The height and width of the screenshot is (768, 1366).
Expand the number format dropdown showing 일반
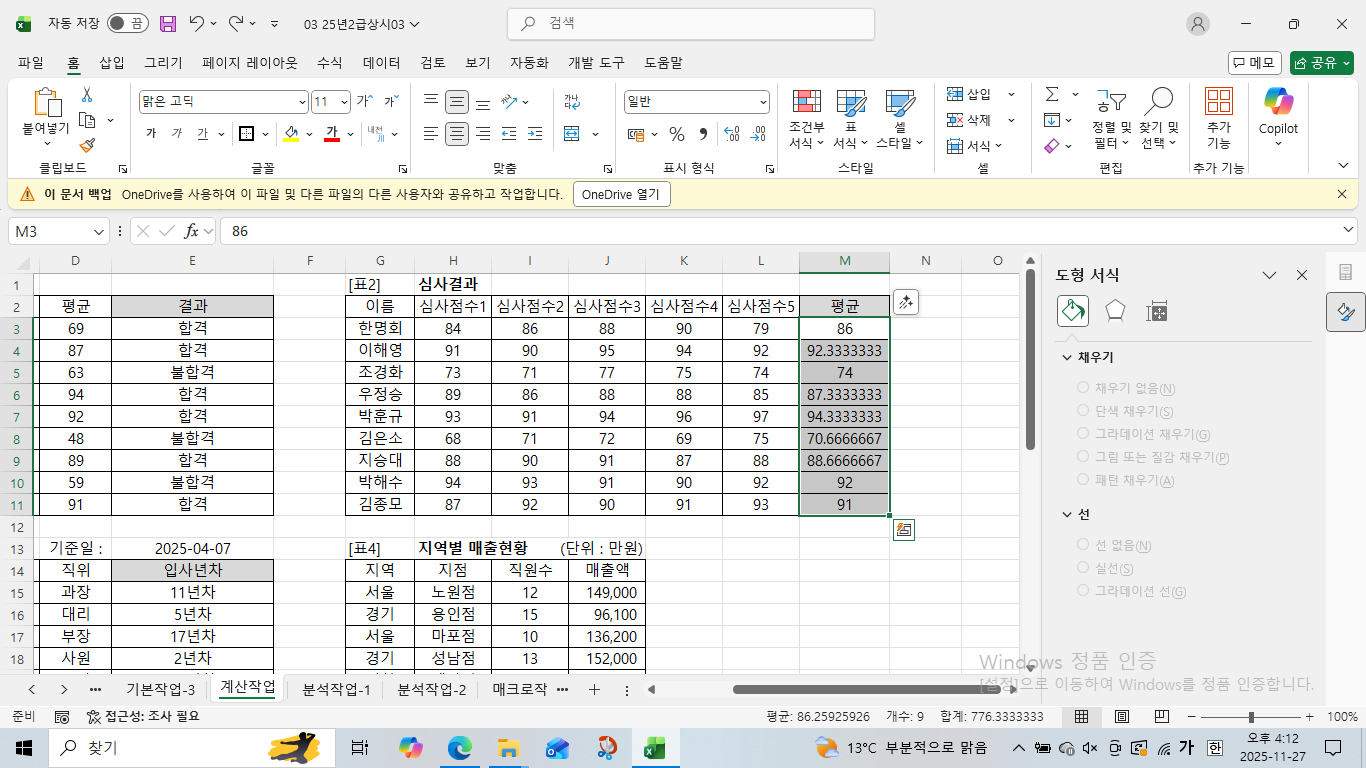[763, 102]
